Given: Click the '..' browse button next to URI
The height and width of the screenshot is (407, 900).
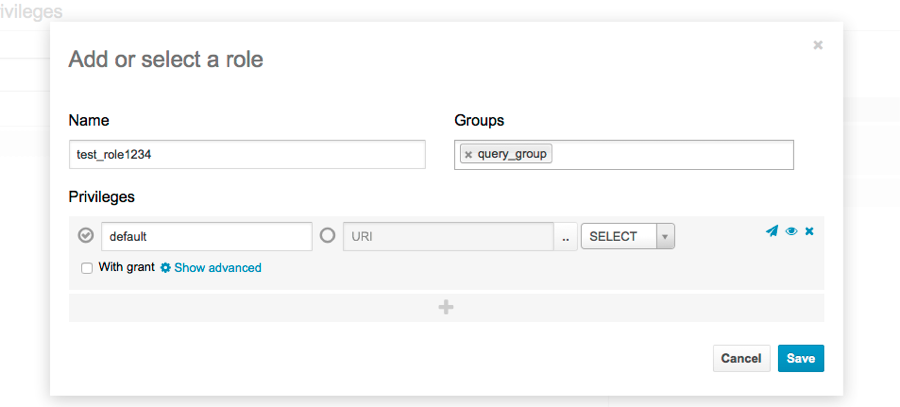Looking at the screenshot, I should (x=565, y=237).
